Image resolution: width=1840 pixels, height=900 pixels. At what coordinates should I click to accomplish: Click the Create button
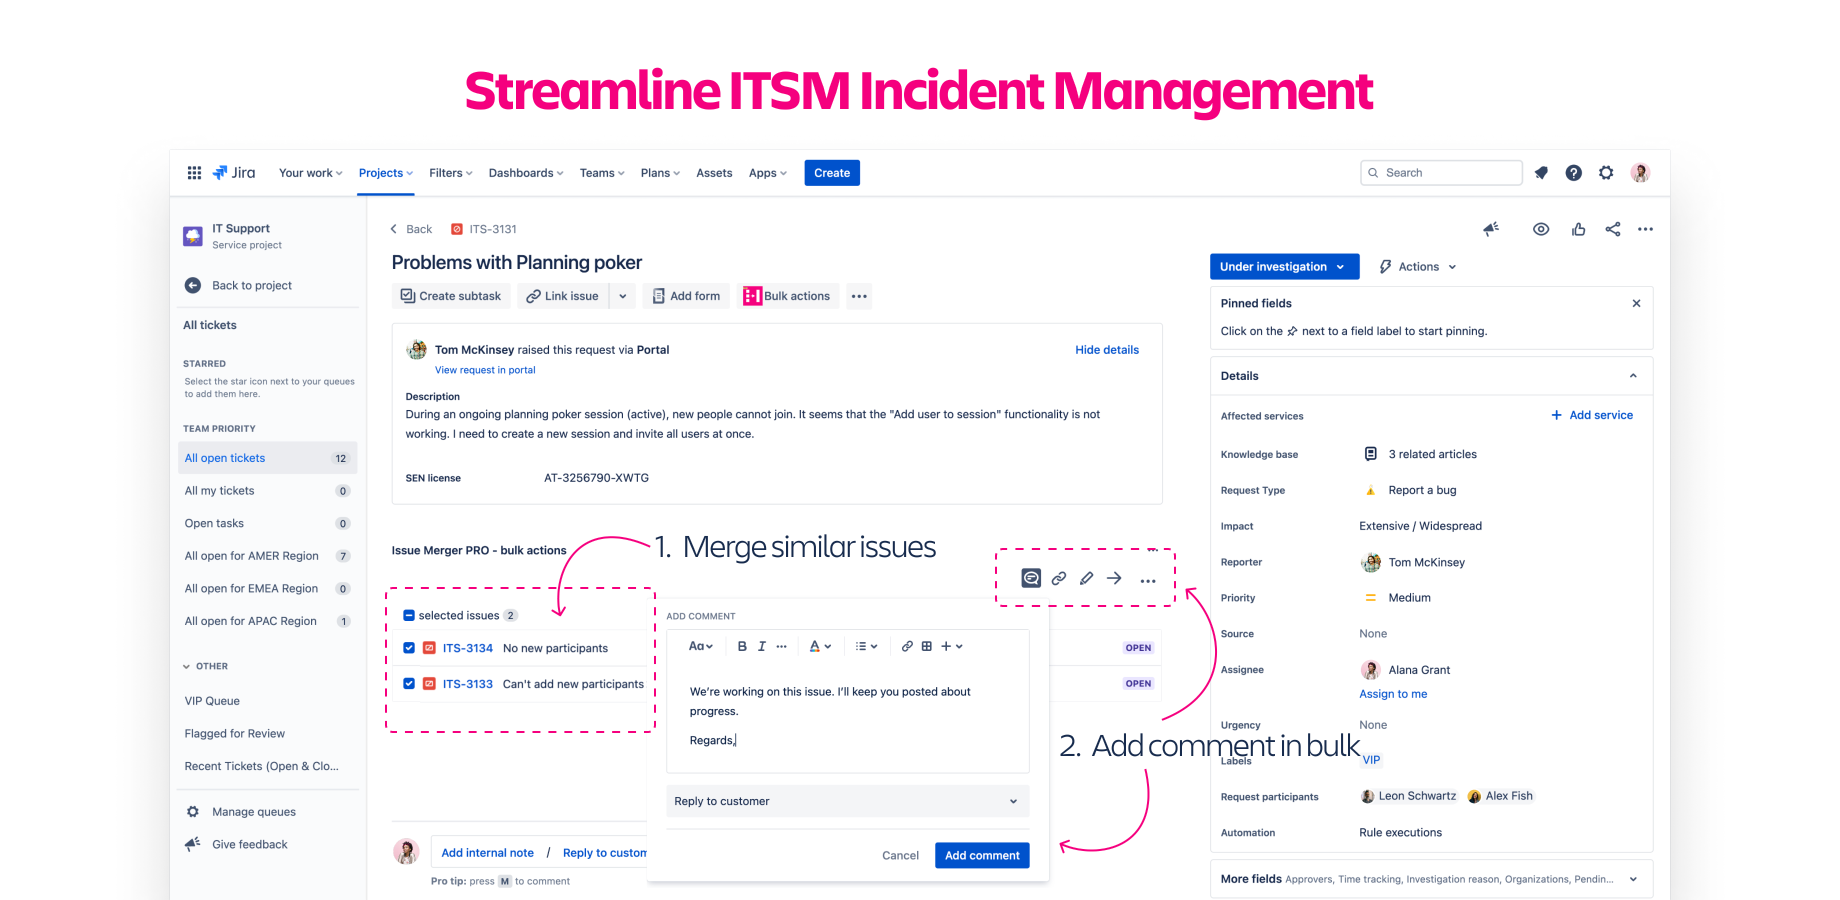(832, 173)
